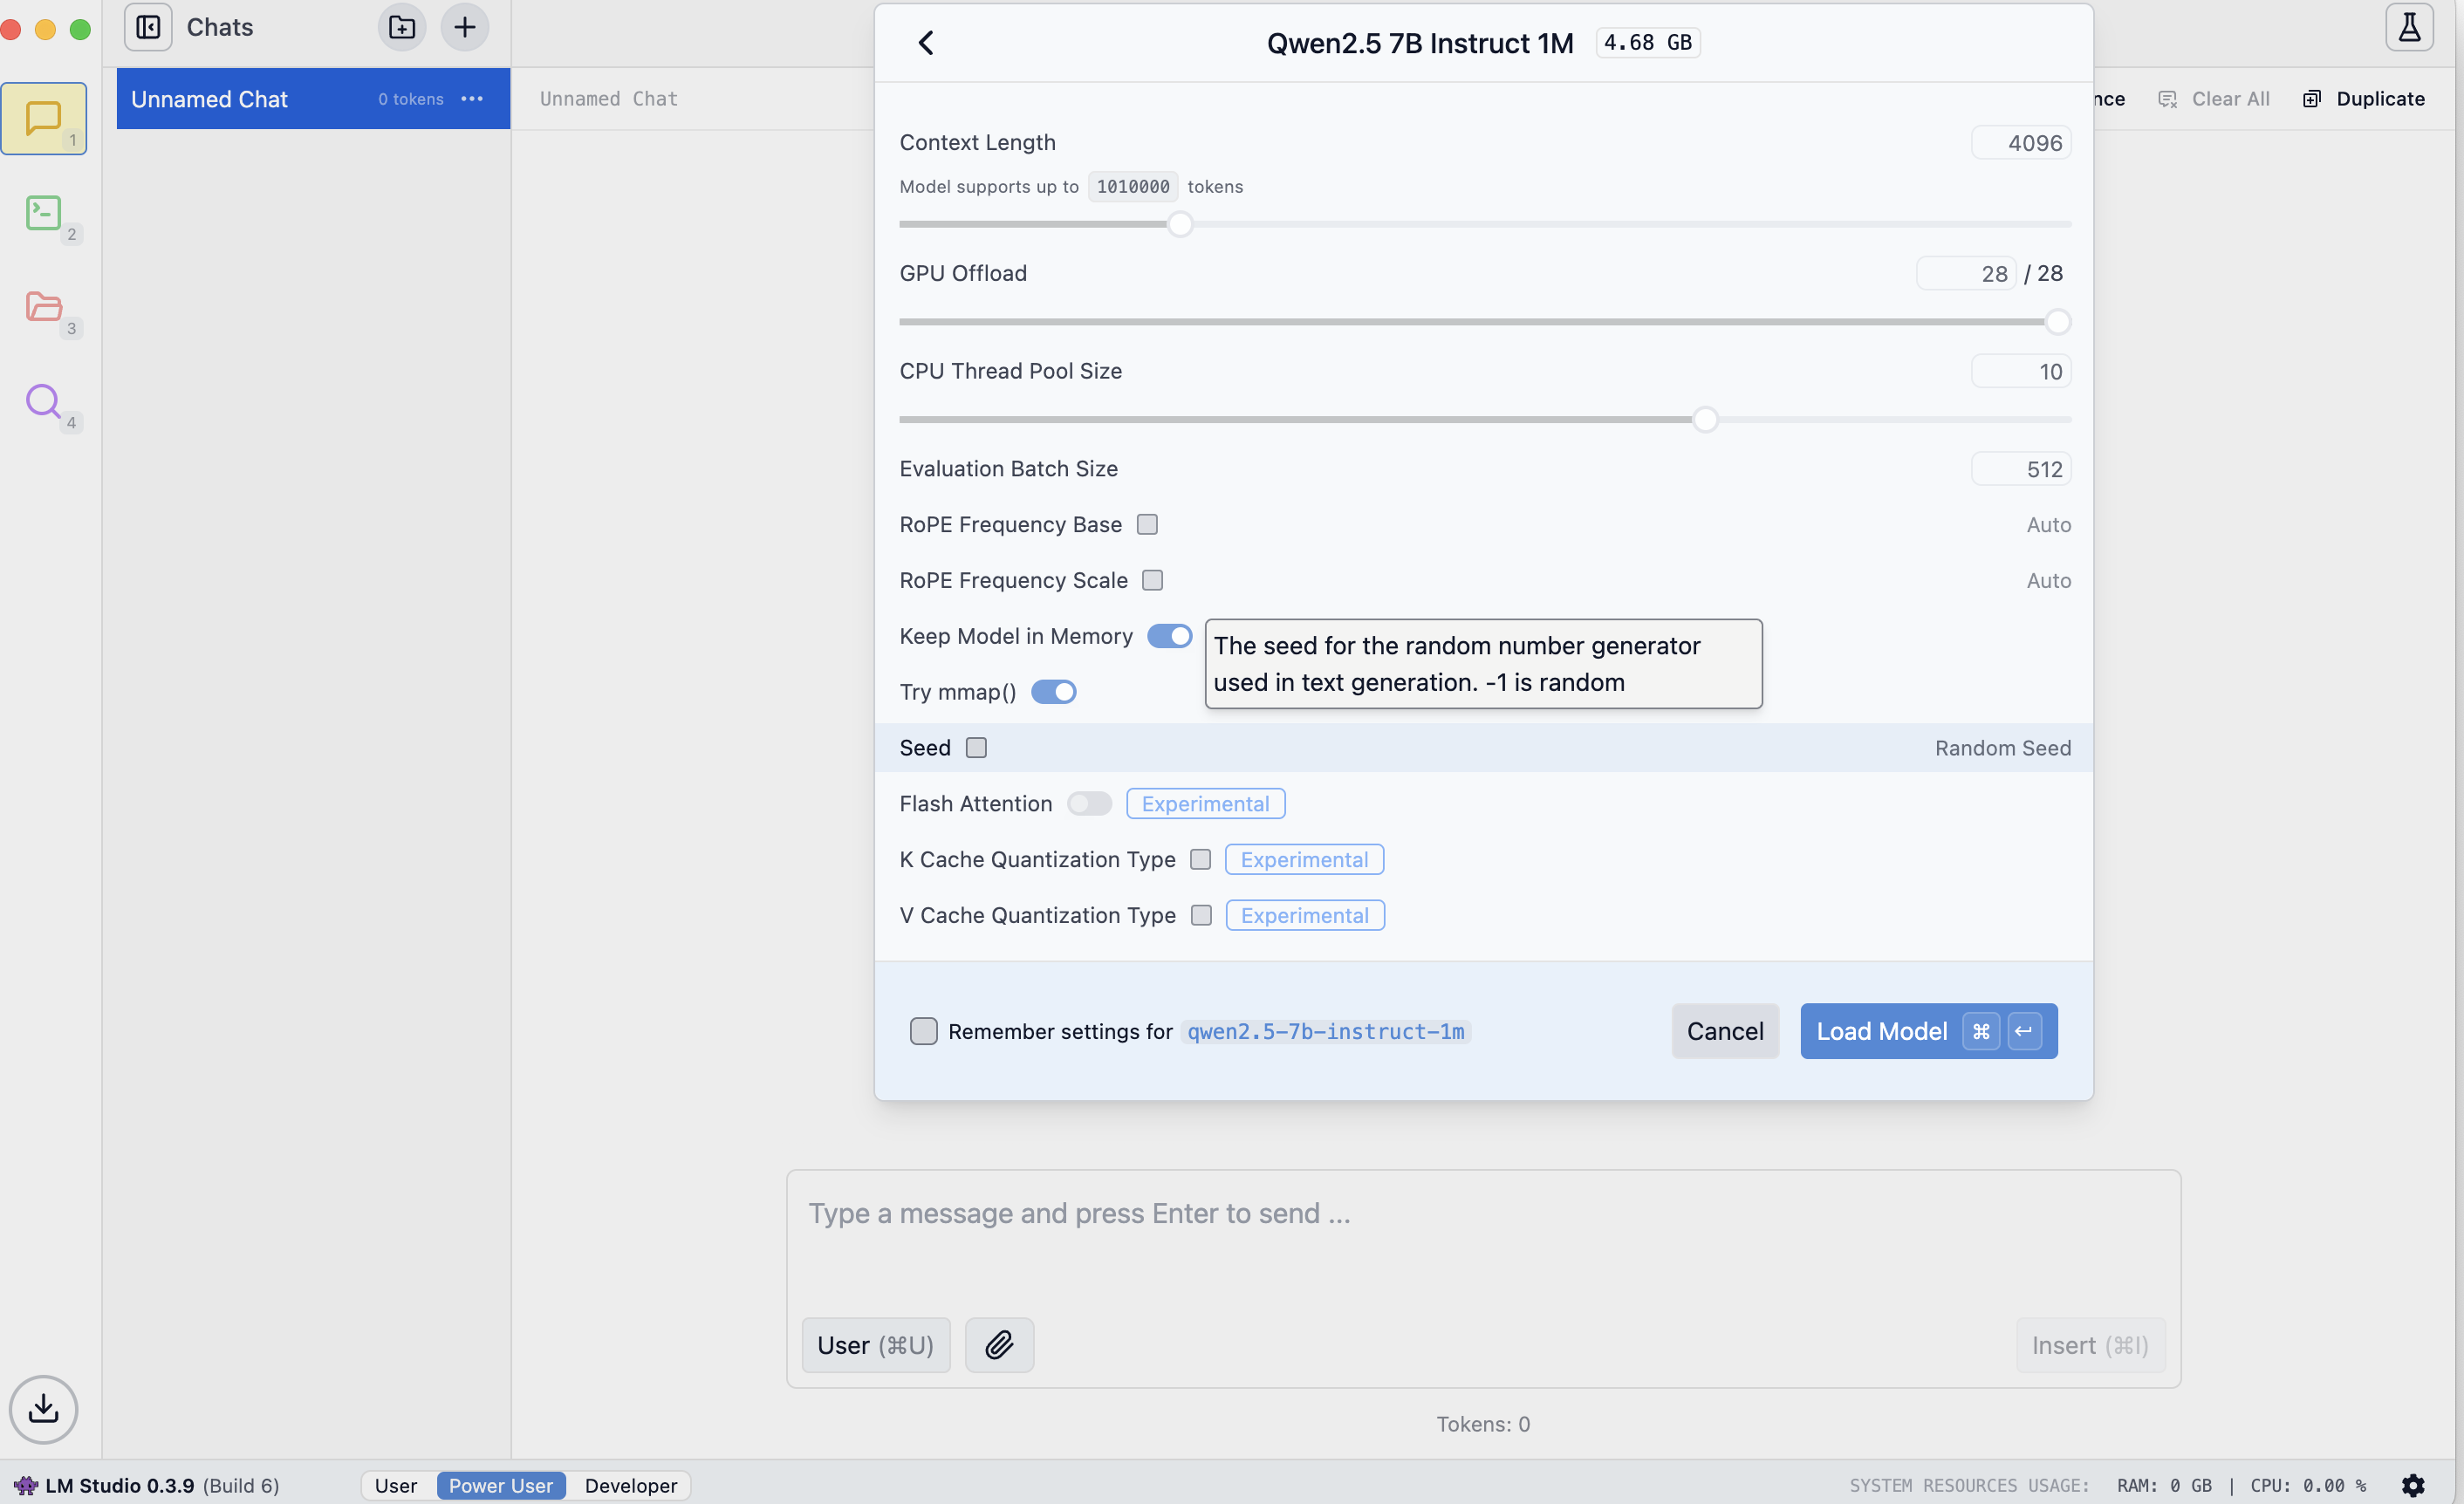Screen dimensions: 2464x1504
Task: Open the Chats sidebar tab icon
Action: 43,118
